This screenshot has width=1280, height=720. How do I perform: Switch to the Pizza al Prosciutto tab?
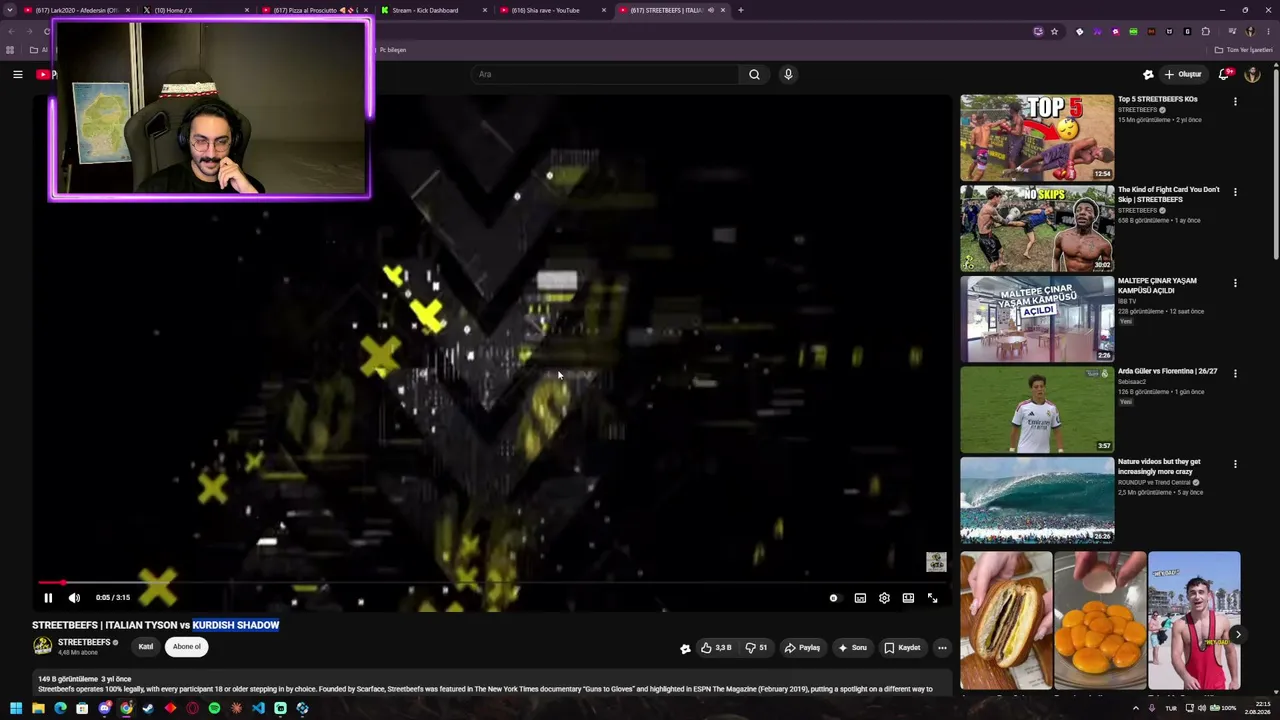315,10
